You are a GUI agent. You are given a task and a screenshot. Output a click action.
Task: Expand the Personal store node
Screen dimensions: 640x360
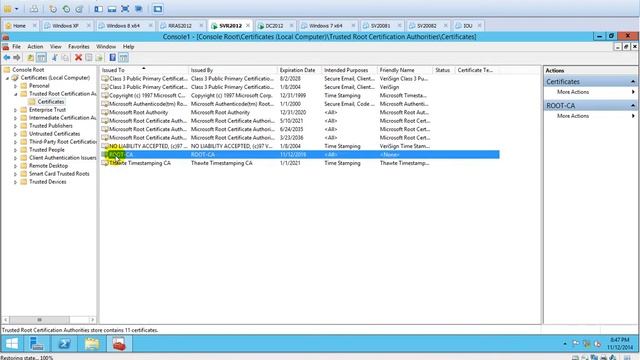(16, 86)
